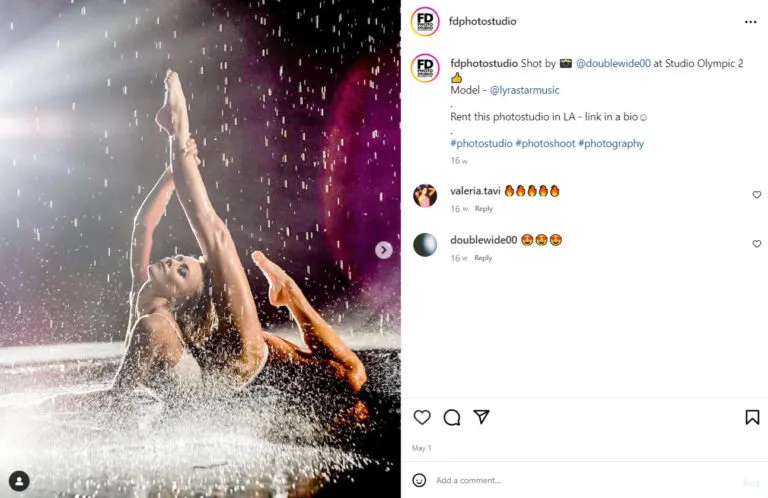This screenshot has height=498, width=768.
Task: Open @doublewide00 mention in caption
Action: tap(612, 63)
